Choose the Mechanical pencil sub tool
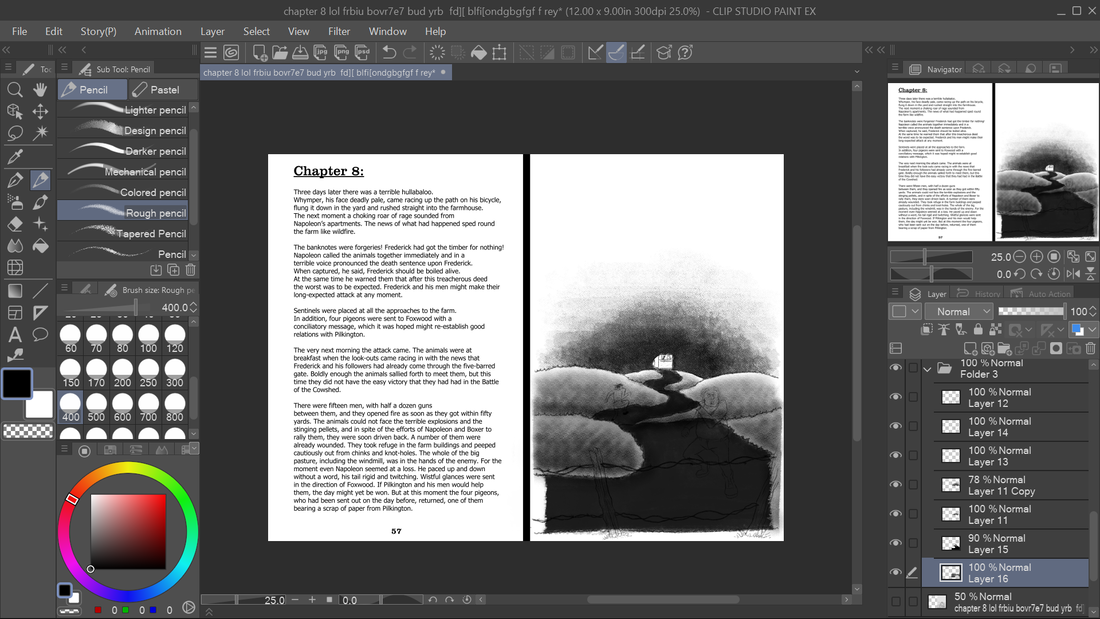The image size is (1100, 619). click(x=122, y=172)
